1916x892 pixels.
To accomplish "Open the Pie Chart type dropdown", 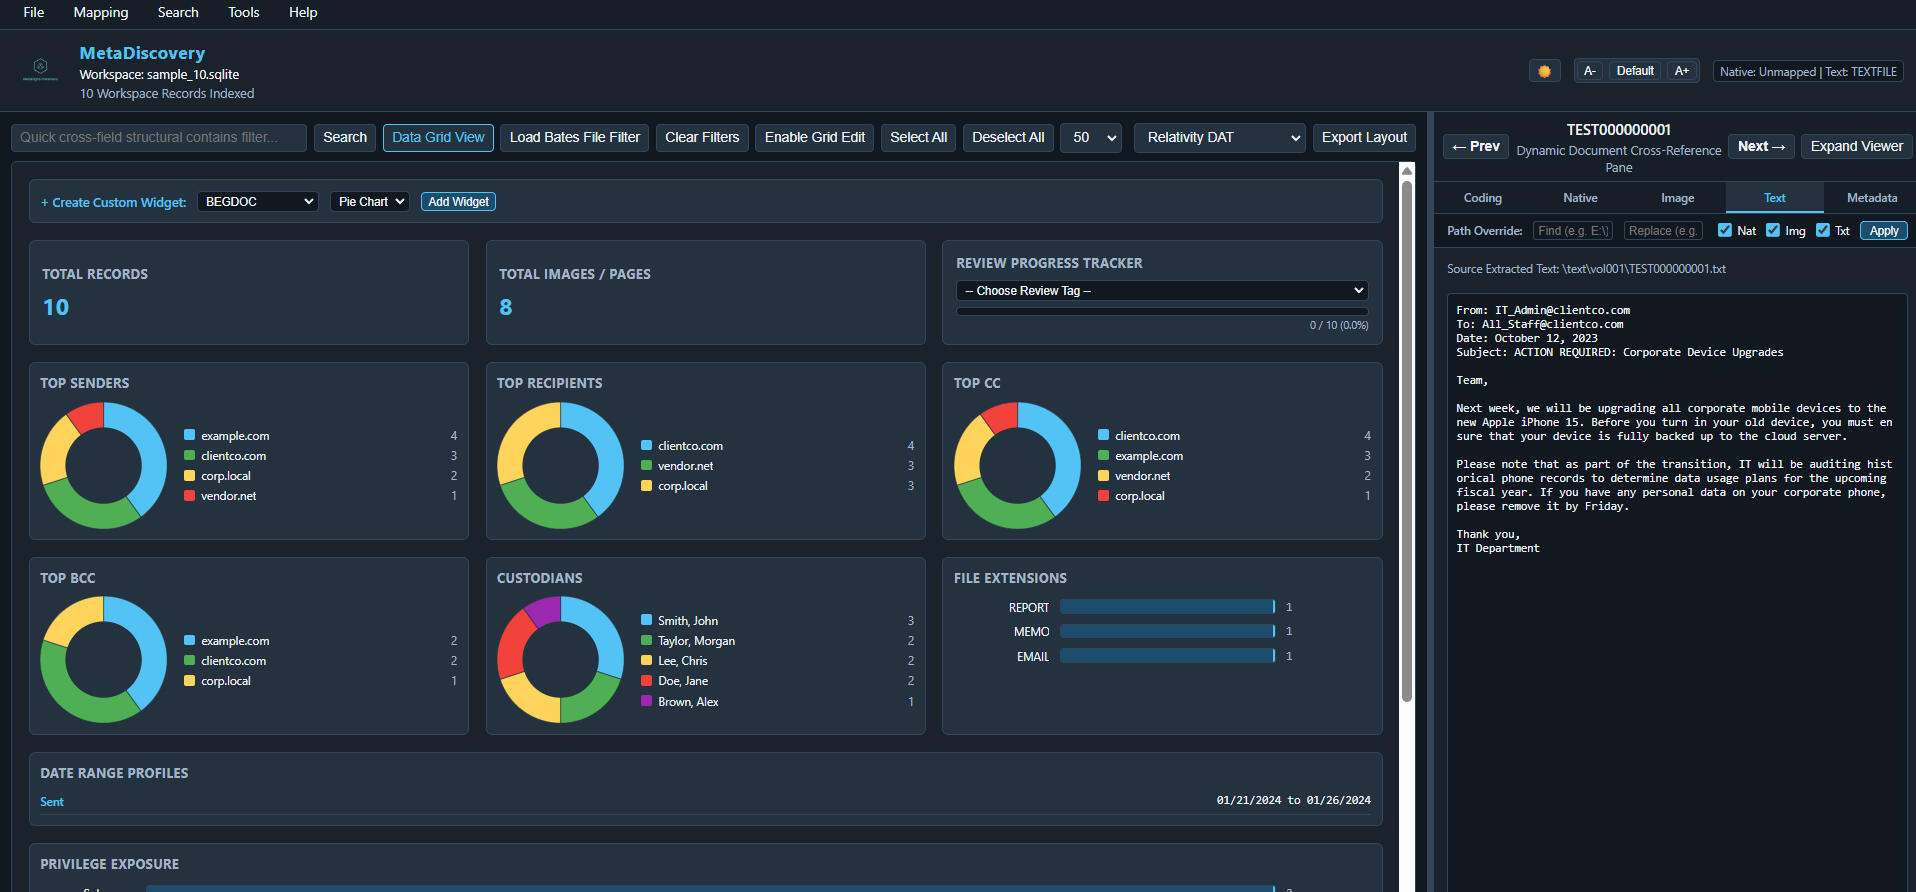I will click(x=369, y=202).
